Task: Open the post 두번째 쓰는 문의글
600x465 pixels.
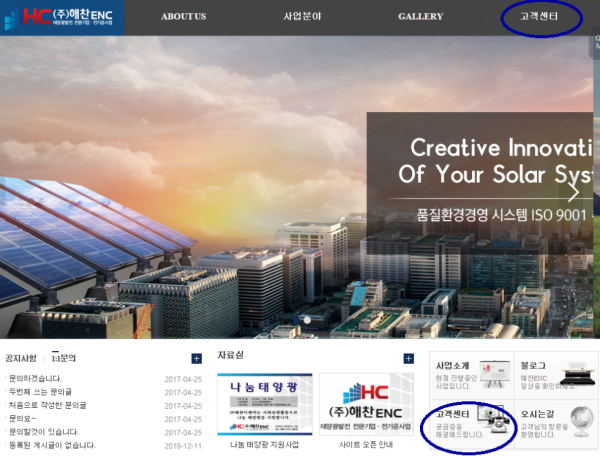Action: (x=41, y=392)
